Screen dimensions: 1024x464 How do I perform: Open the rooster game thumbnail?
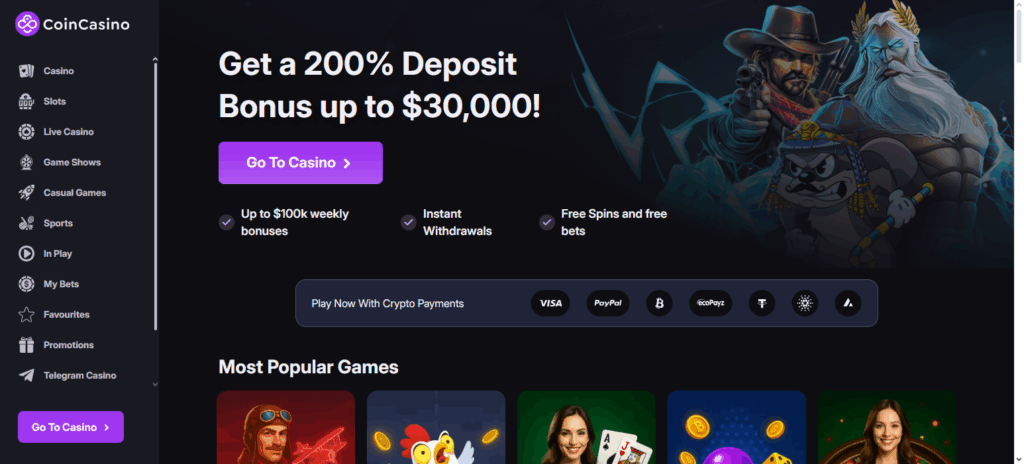[x=436, y=427]
